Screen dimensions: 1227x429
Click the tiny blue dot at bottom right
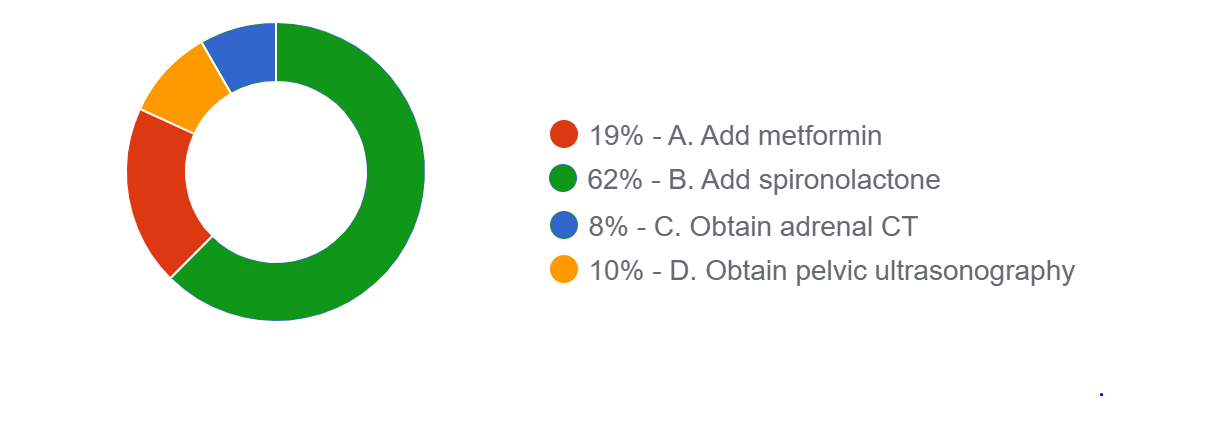[1101, 394]
